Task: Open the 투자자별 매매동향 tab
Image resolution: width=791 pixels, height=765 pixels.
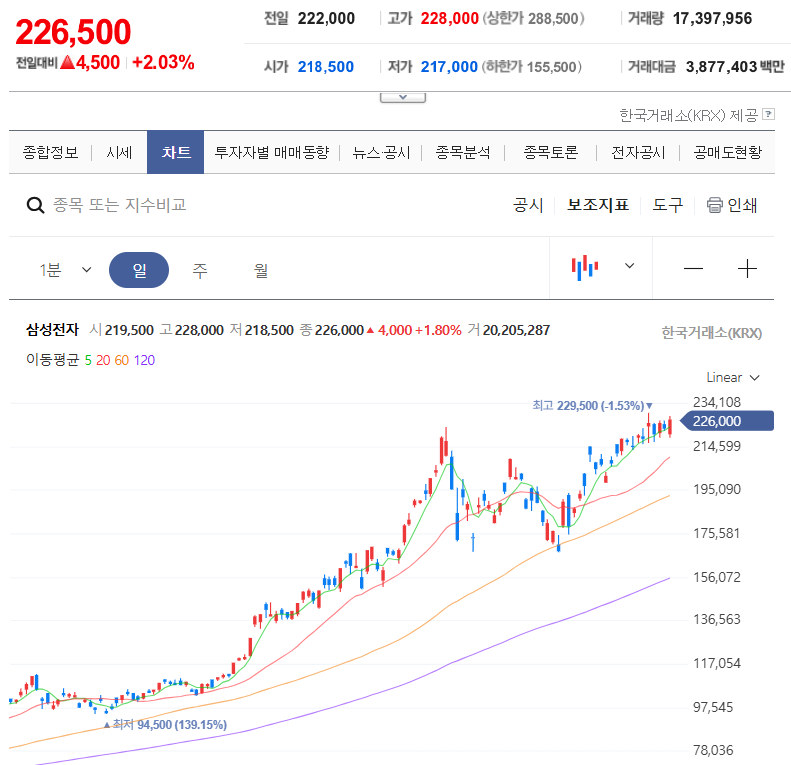Action: [x=272, y=152]
